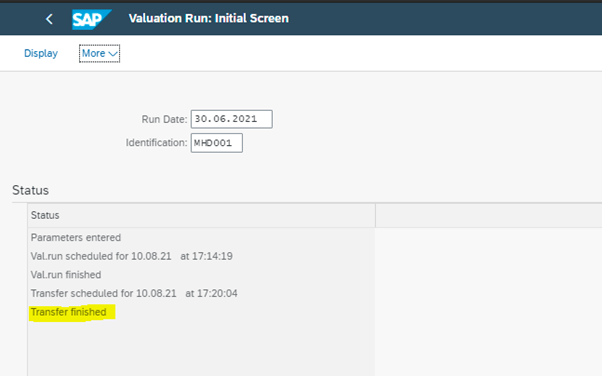Click the 'Identification:' label

click(x=156, y=143)
